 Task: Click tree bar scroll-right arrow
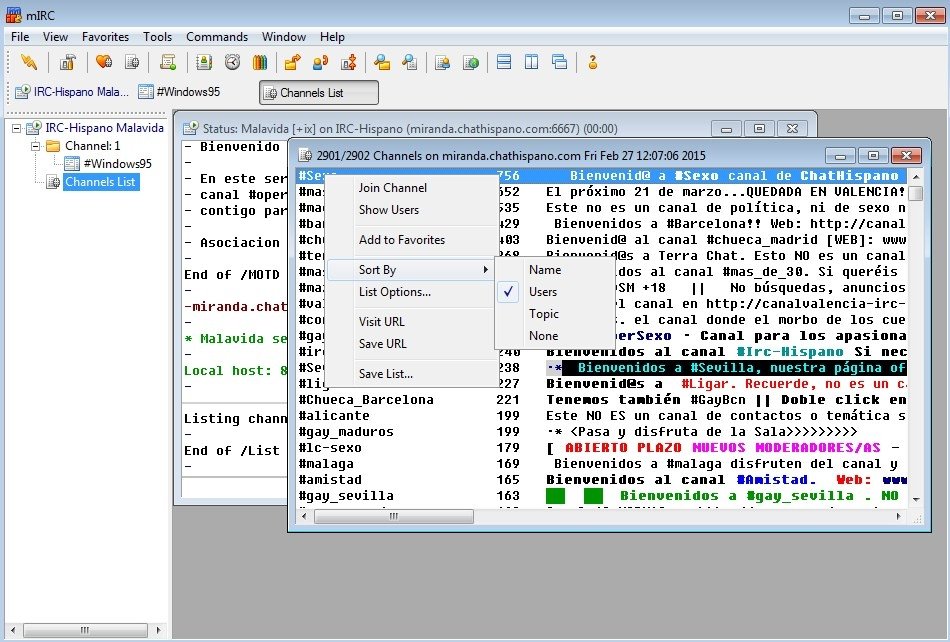pos(159,630)
